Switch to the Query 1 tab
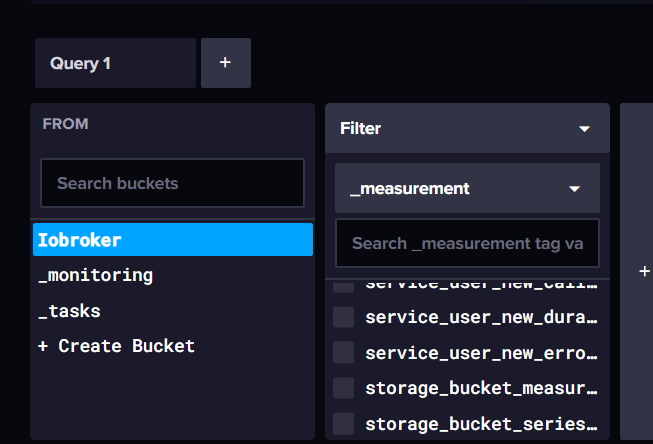Screen dimensions: 653x444 (x=115, y=63)
